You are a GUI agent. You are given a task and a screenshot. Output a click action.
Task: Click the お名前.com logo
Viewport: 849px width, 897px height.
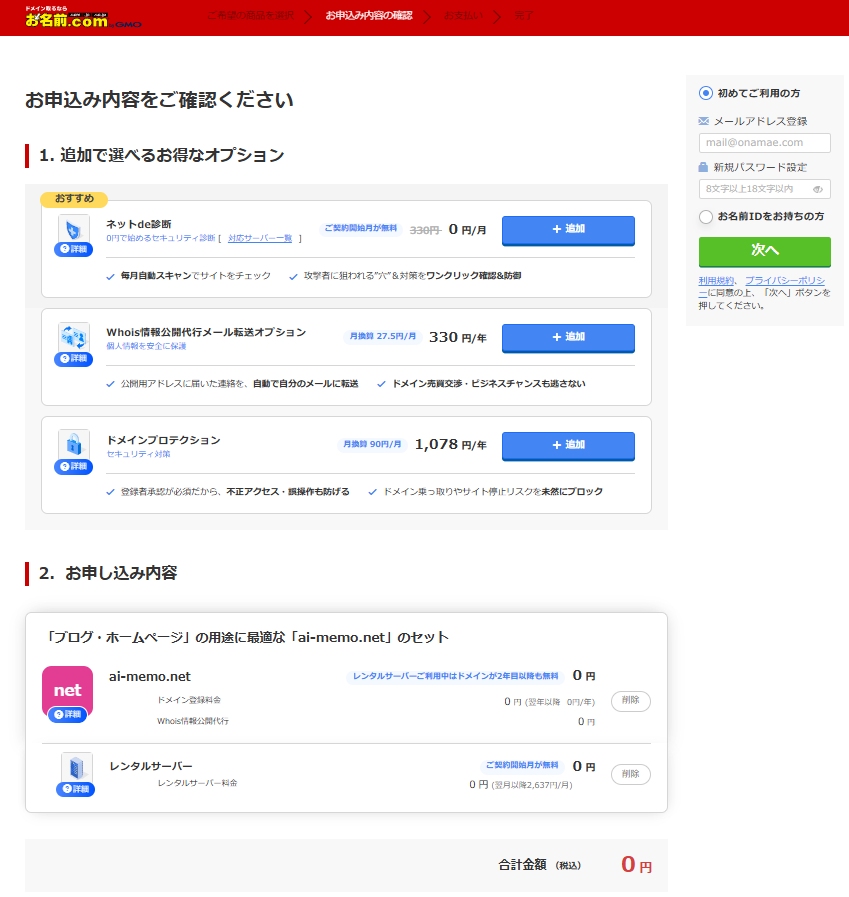pyautogui.click(x=83, y=17)
